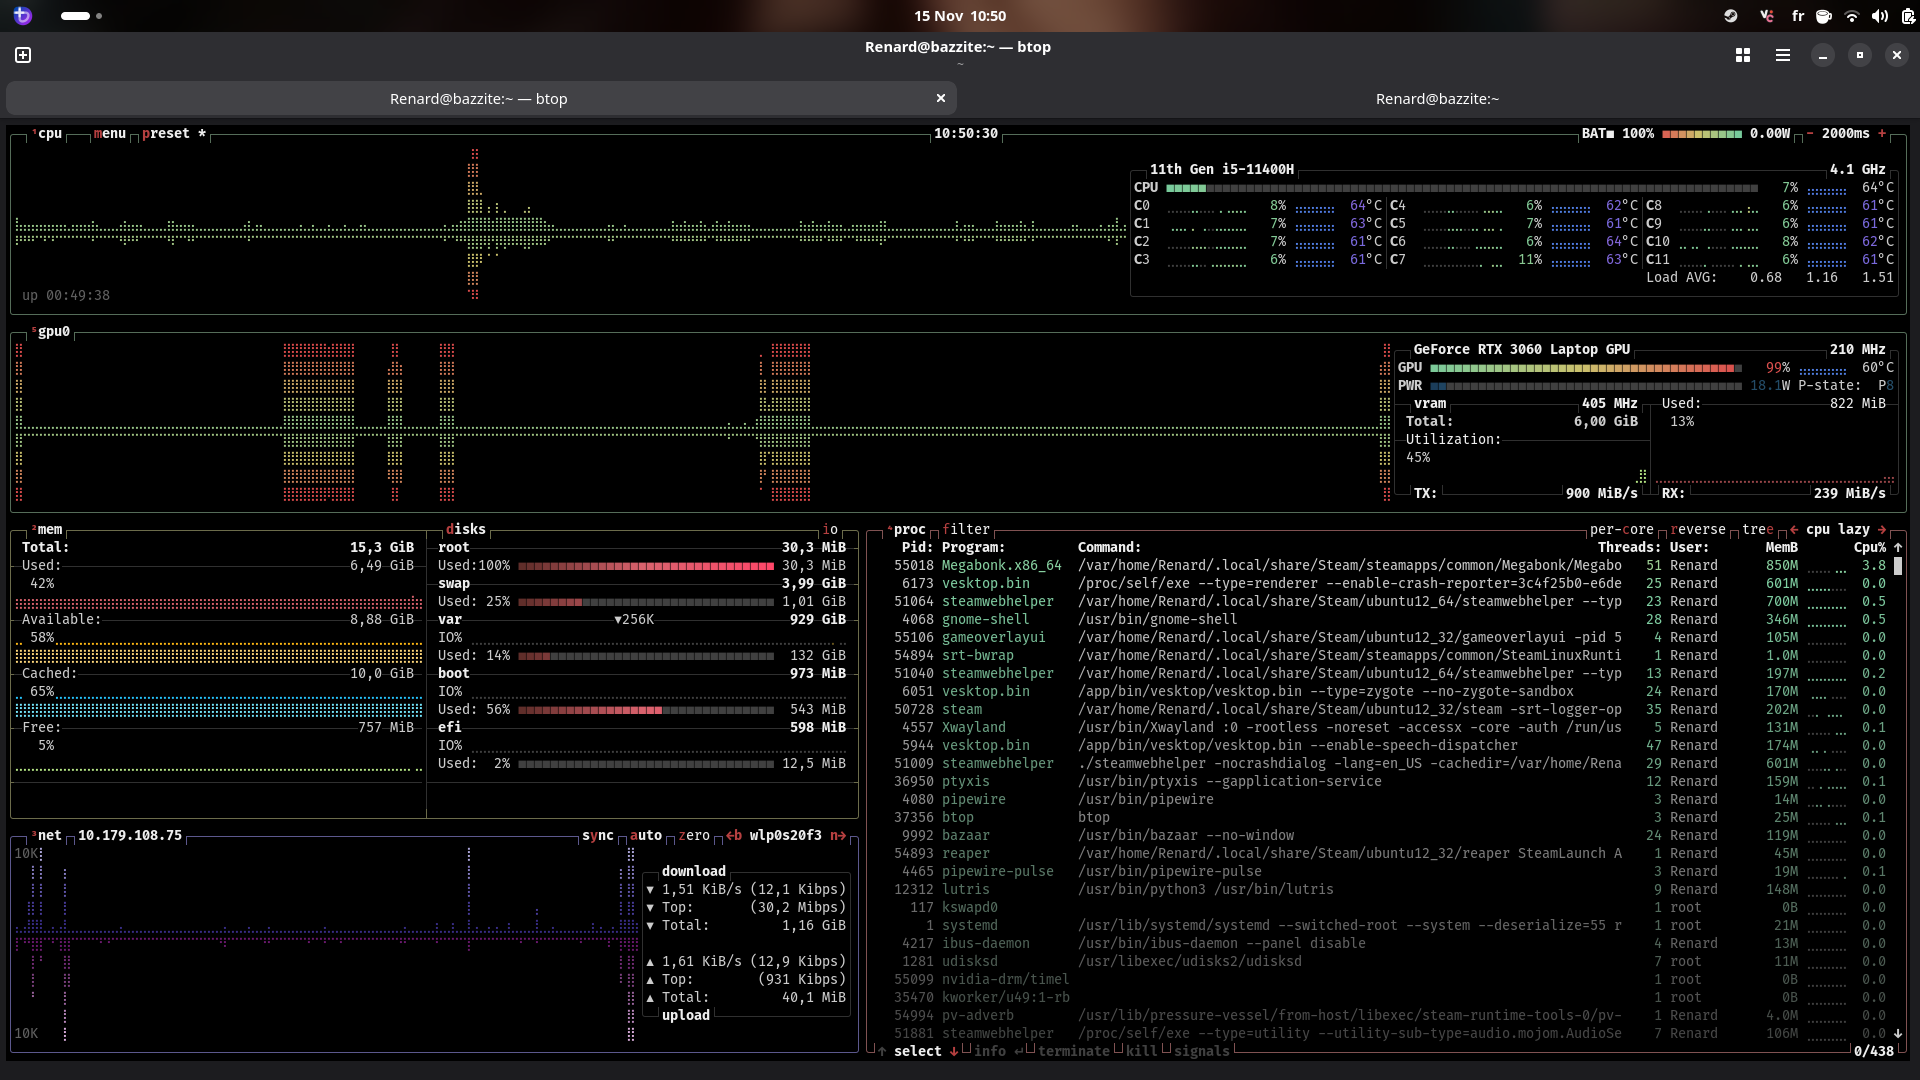This screenshot has height=1080, width=1920.
Task: Click right arrow next to cpu lazy sorting
Action: (1882, 529)
